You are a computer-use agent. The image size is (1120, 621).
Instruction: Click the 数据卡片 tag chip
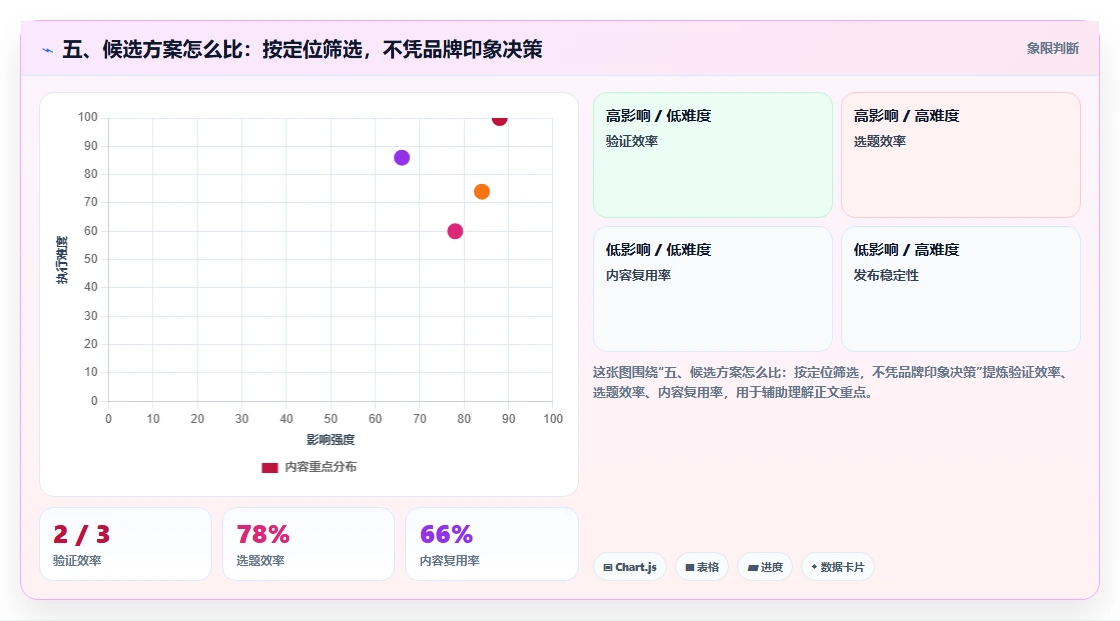point(838,567)
